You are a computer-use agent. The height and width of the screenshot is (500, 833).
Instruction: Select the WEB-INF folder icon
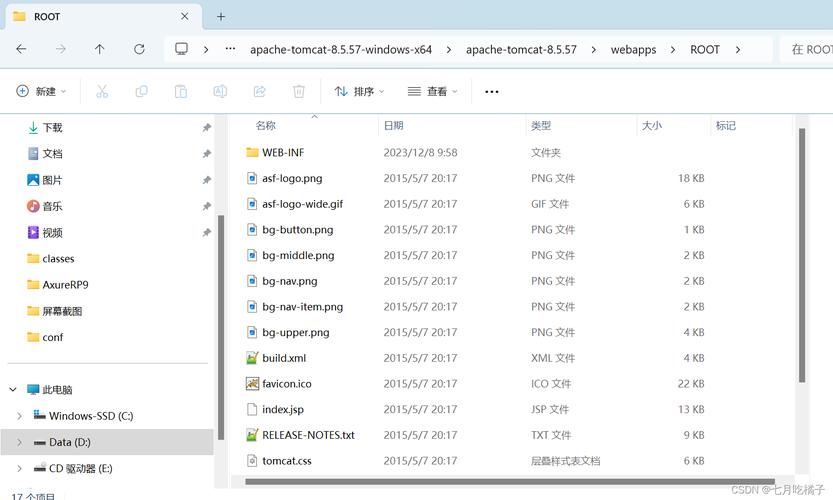[x=252, y=152]
